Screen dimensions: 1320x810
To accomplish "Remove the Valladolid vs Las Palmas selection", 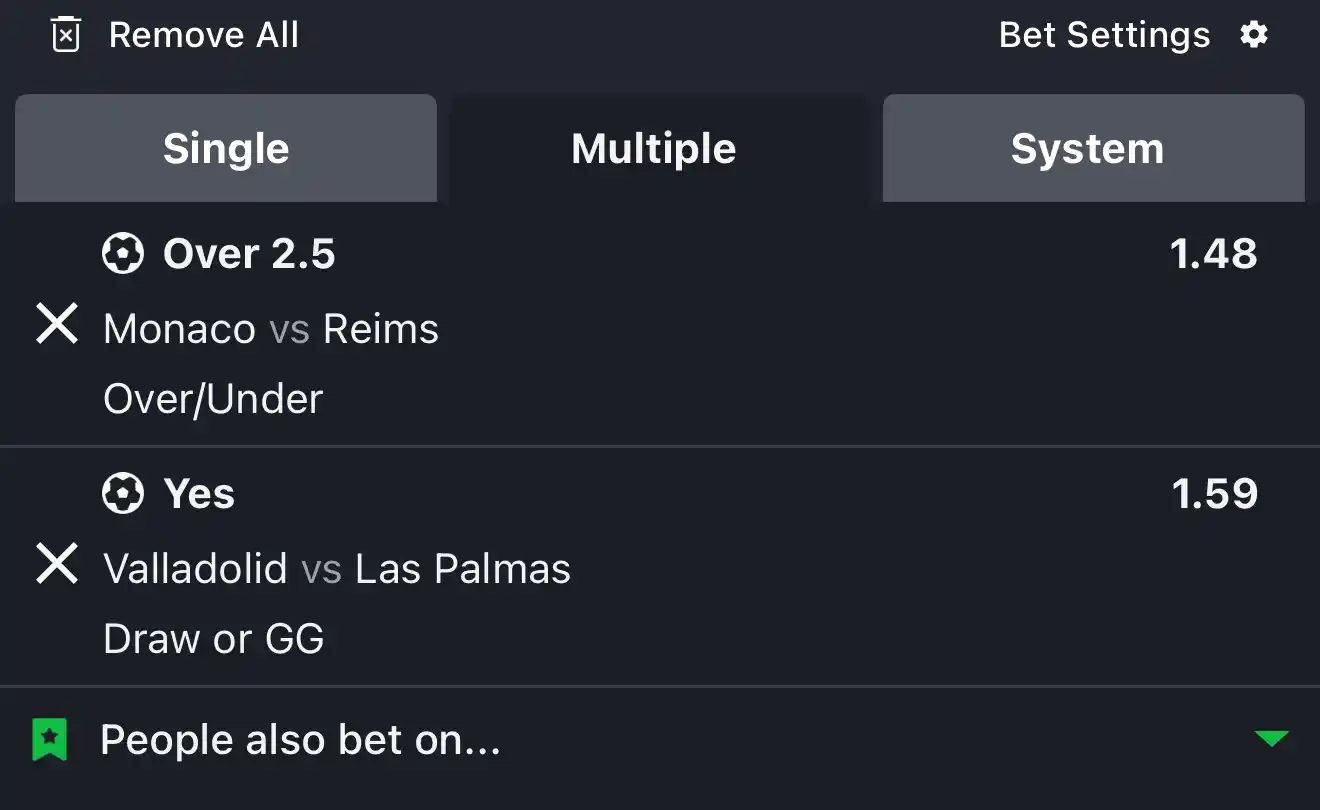I will tap(57, 565).
